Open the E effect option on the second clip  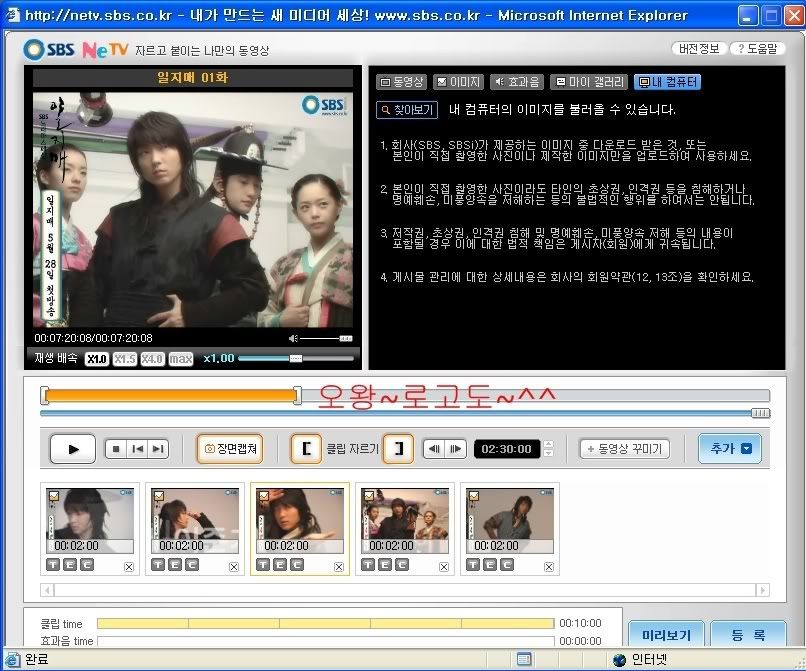tap(175, 565)
